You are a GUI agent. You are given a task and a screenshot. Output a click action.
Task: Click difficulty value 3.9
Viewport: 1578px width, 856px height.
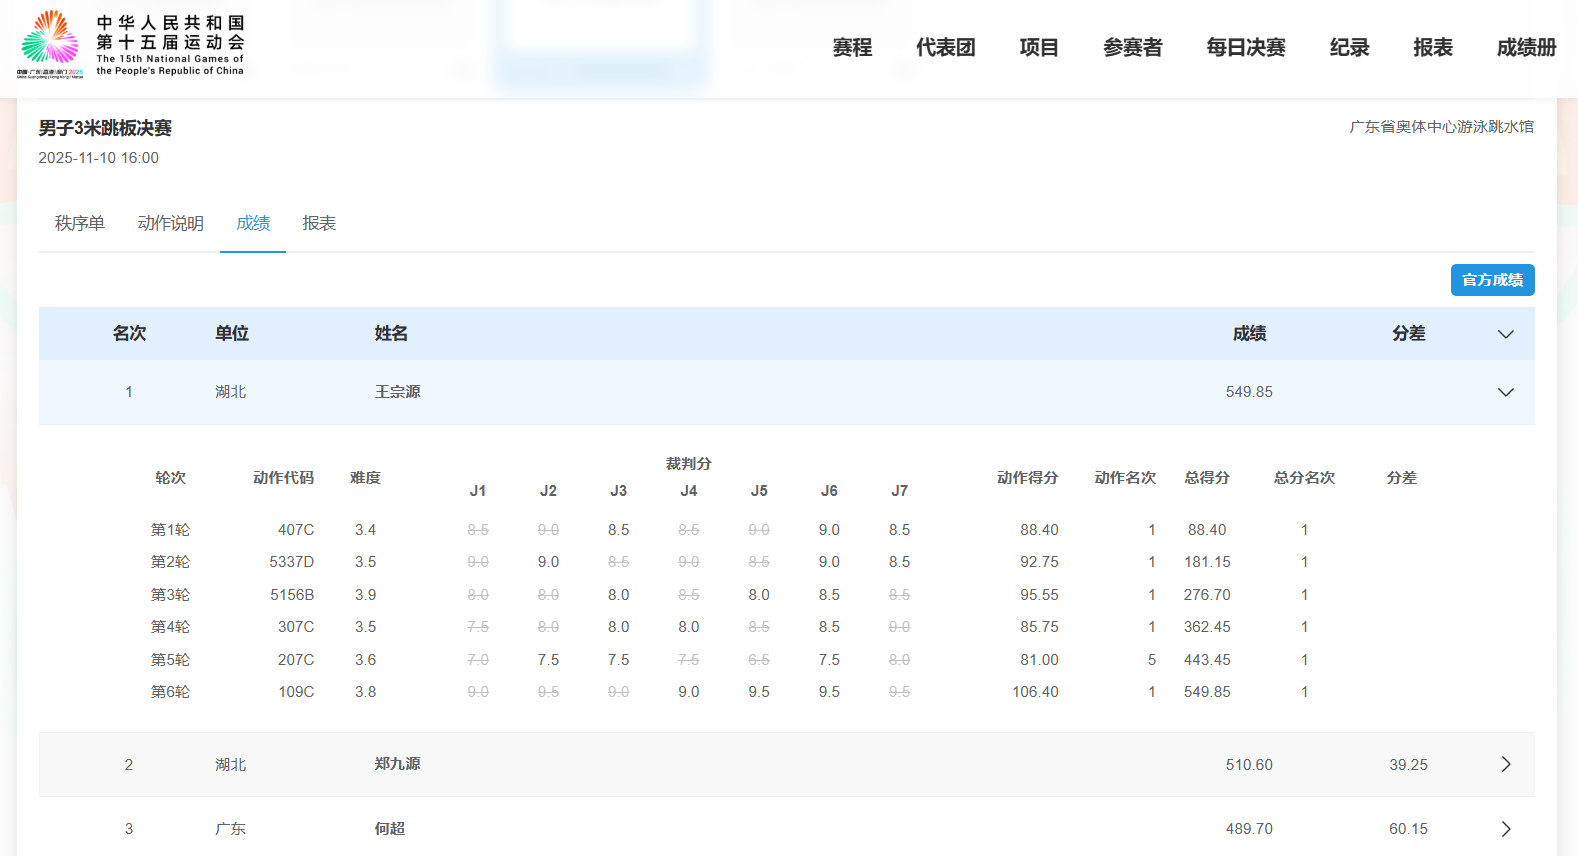365,595
